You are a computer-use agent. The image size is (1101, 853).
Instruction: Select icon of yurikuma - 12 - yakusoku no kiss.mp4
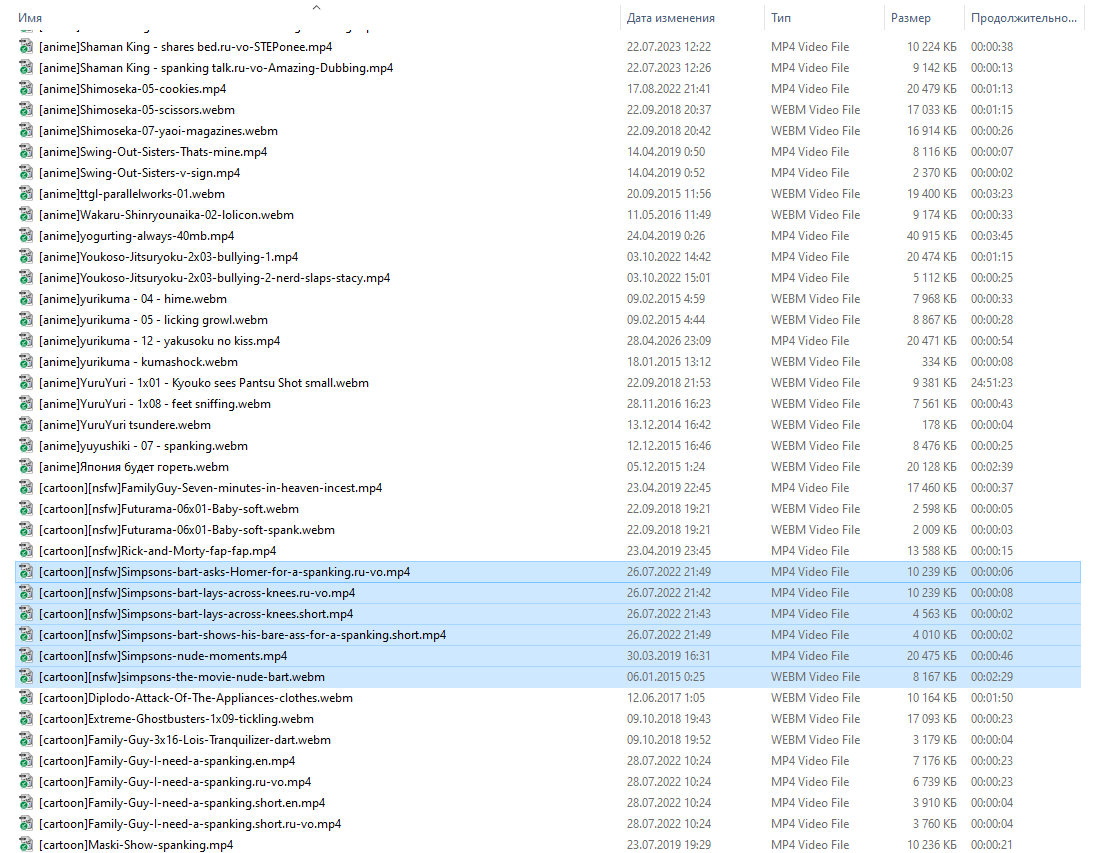(x=26, y=341)
